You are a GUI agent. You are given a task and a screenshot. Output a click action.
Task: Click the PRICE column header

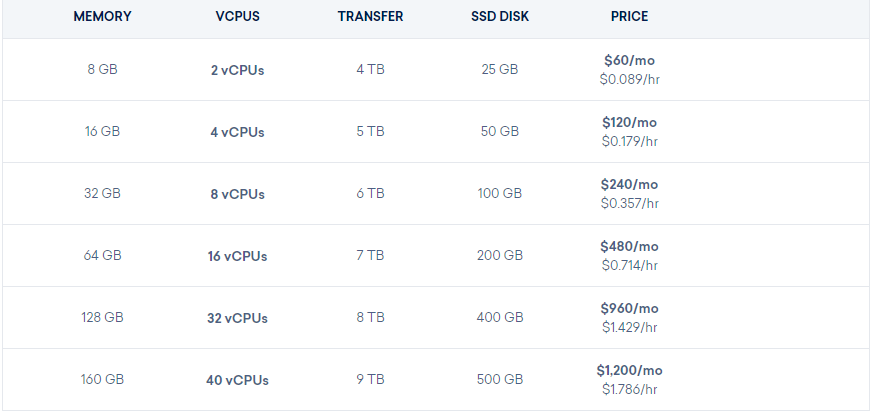629,16
